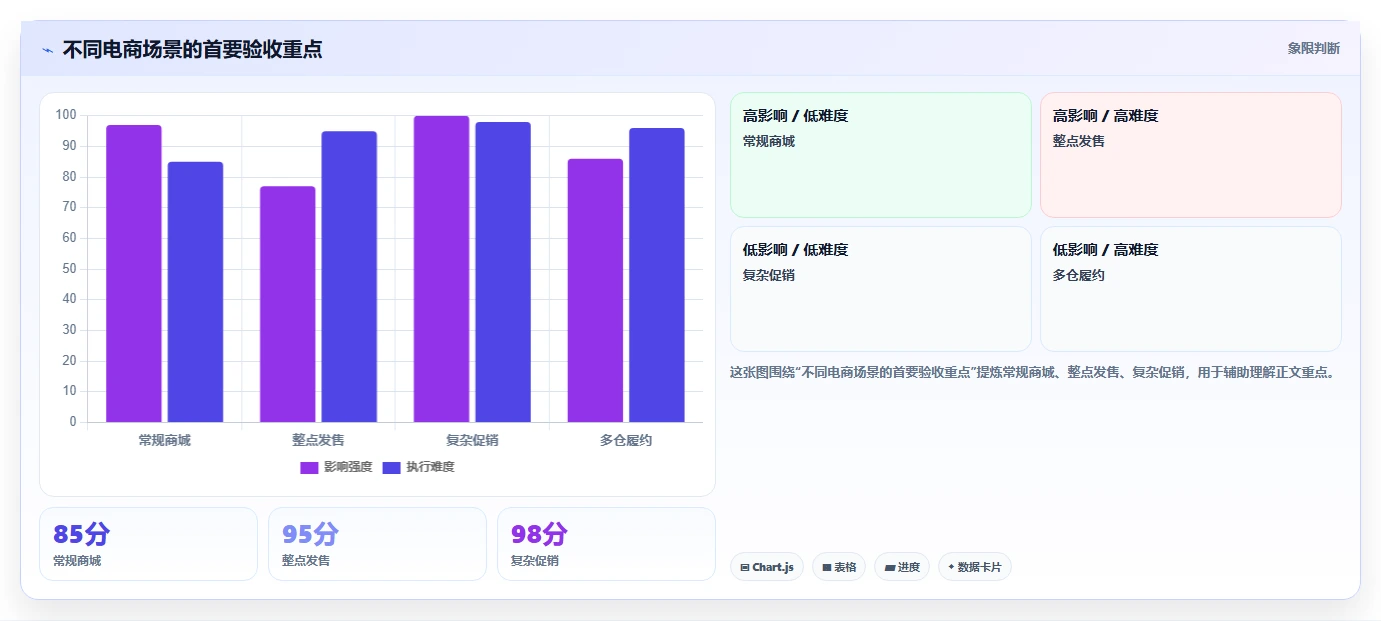Viewport: 1381px width, 621px height.
Task: Click the blue 执行难度 legend swatch
Action: (391, 467)
